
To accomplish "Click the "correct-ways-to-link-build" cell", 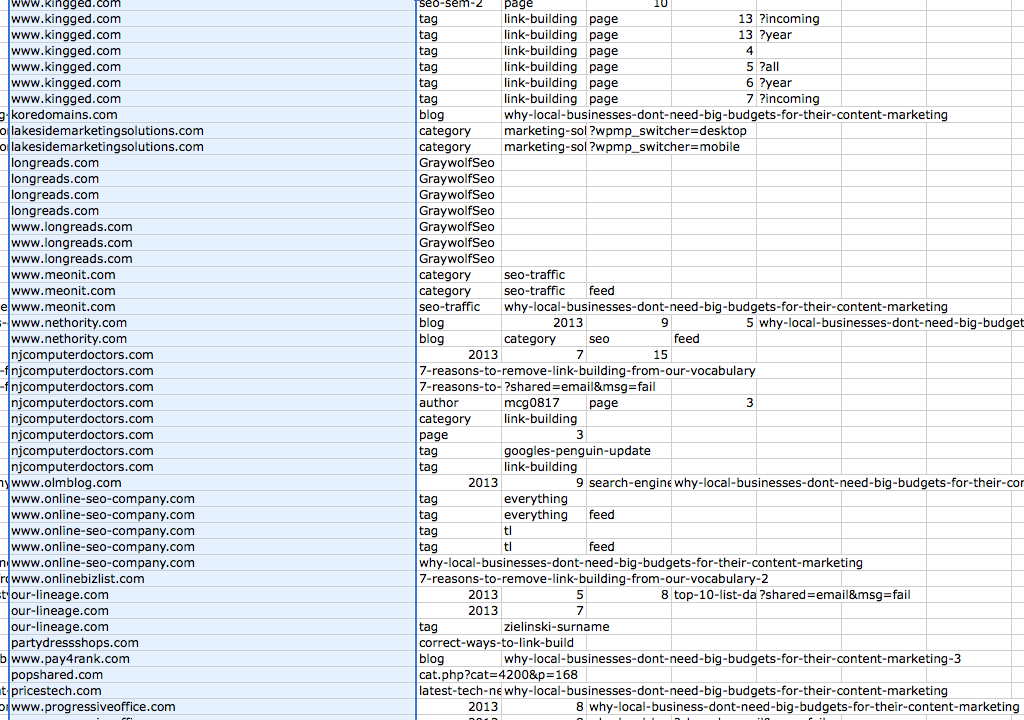I will pos(496,643).
